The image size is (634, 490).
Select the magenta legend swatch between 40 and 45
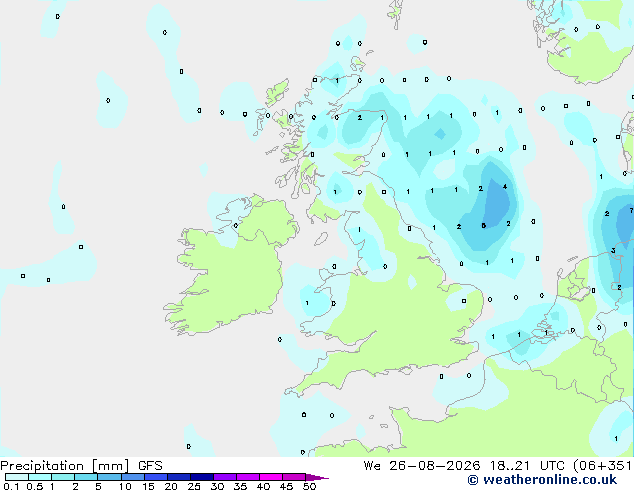(x=271, y=477)
